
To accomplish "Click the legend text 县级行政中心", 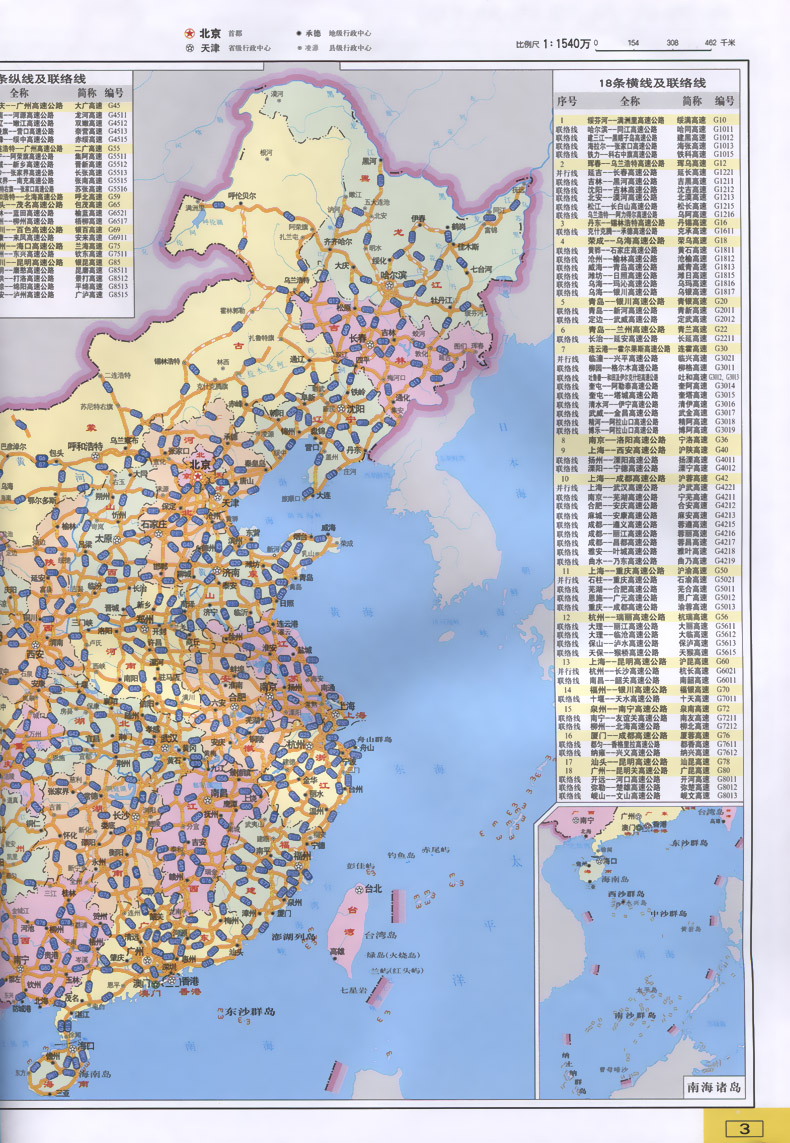I will coord(349,47).
